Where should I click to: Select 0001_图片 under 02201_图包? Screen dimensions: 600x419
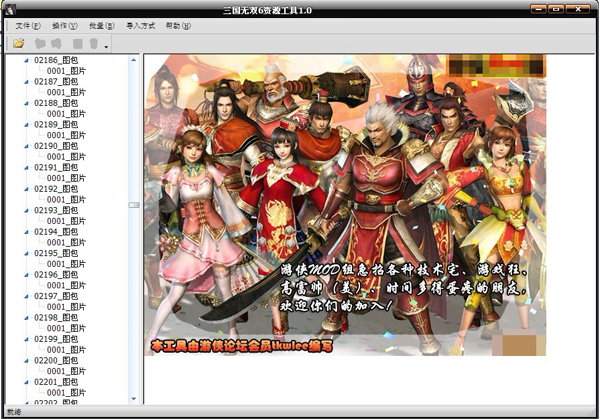66,392
